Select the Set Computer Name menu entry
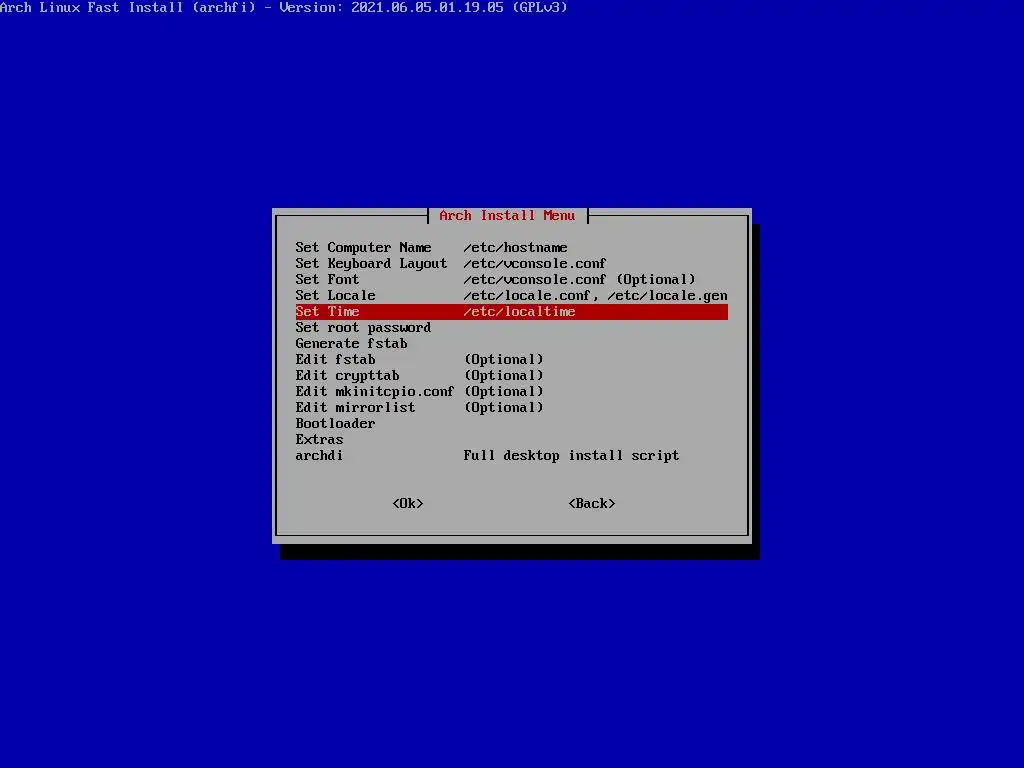The image size is (1024, 768). 511,248
